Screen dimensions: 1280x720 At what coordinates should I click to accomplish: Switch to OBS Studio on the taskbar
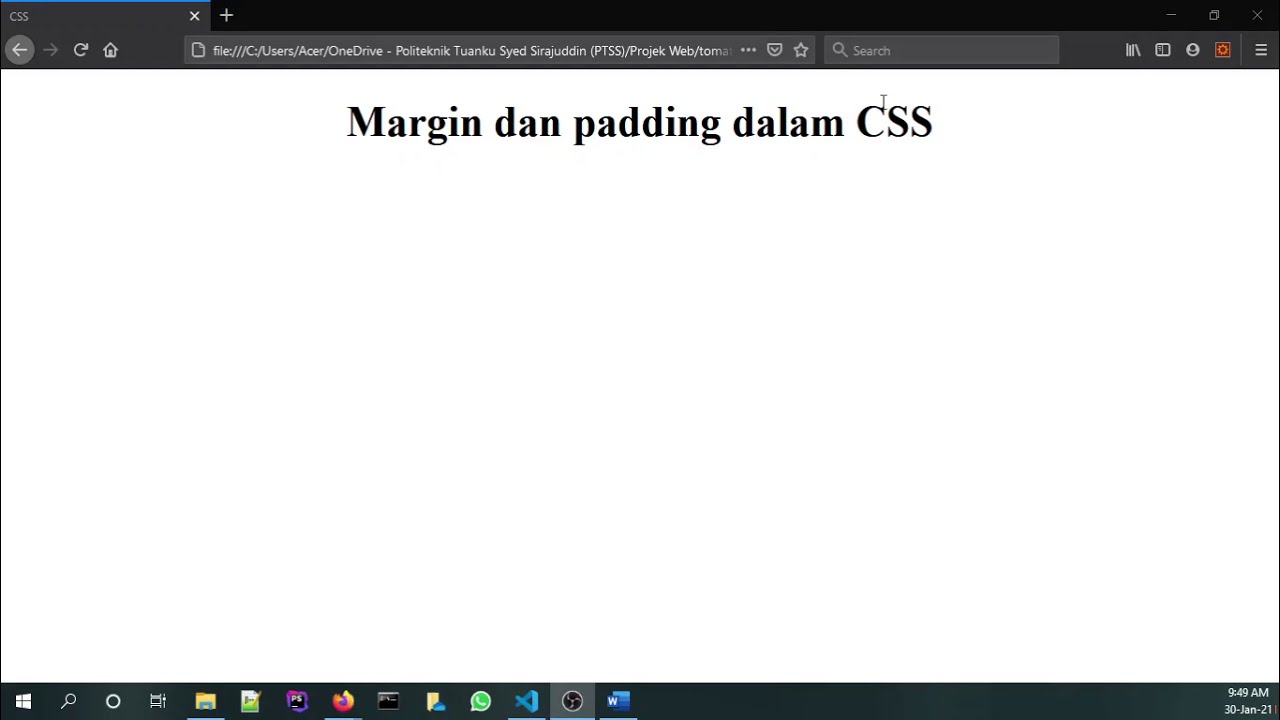pos(573,701)
